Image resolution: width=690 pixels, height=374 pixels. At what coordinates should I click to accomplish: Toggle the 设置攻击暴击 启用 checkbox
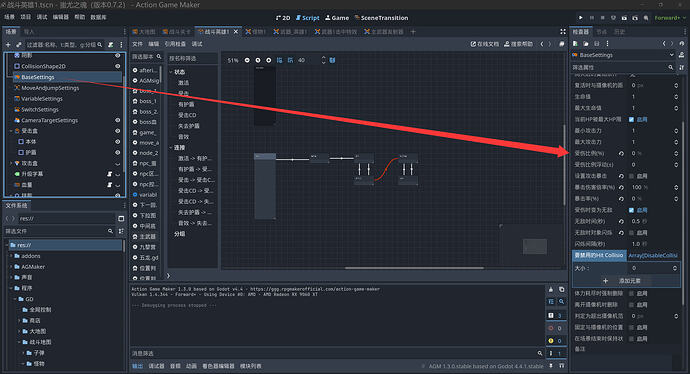(x=631, y=176)
